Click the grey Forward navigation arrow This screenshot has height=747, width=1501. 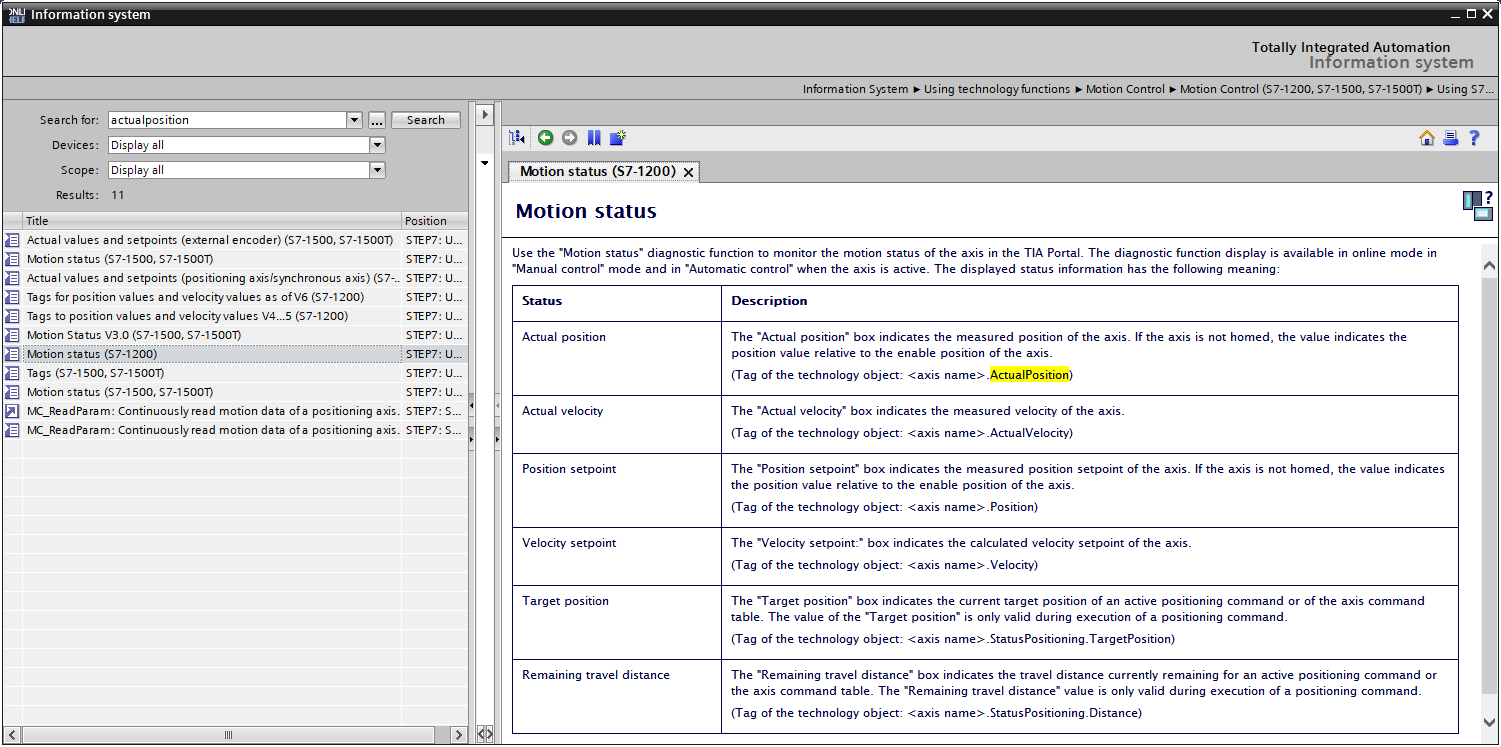(x=569, y=138)
